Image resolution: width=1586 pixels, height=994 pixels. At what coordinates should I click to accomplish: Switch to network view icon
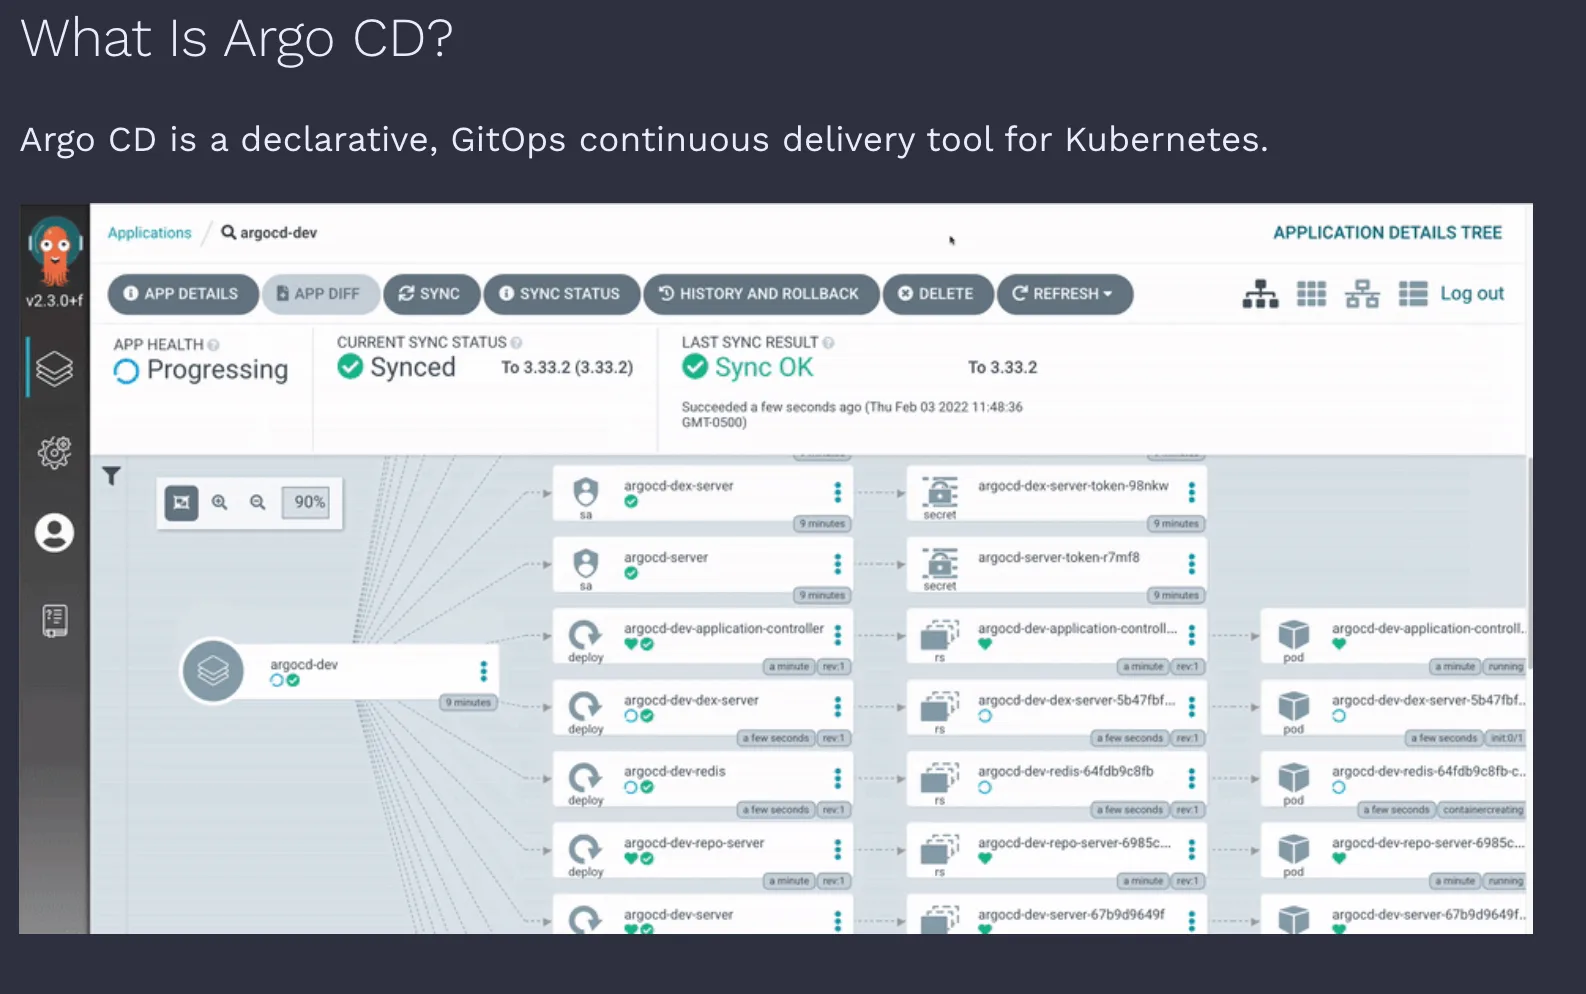click(x=1362, y=294)
